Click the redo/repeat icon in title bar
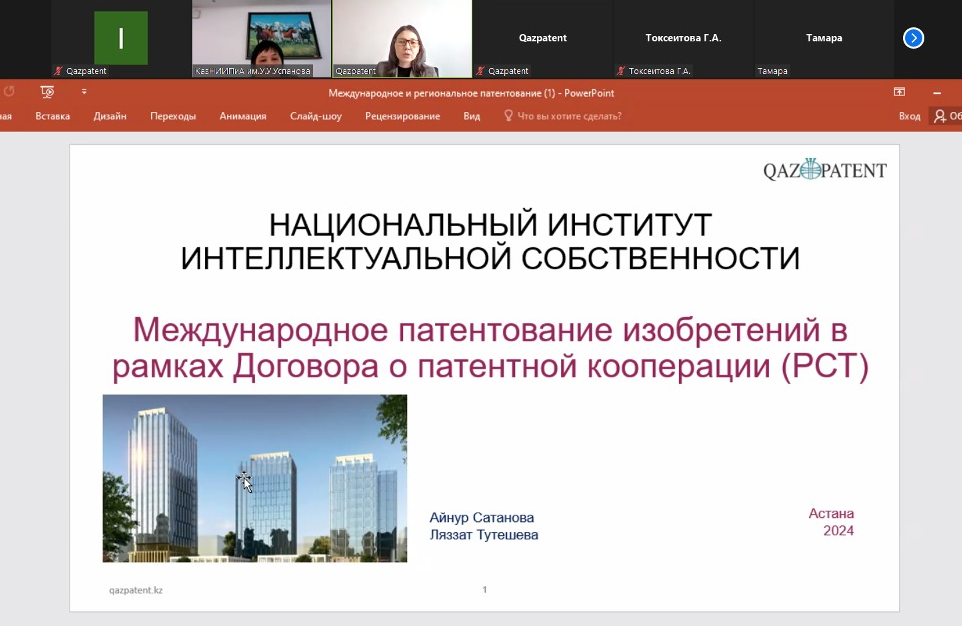Screen dimensions: 962x626 pyautogui.click(x=10, y=92)
